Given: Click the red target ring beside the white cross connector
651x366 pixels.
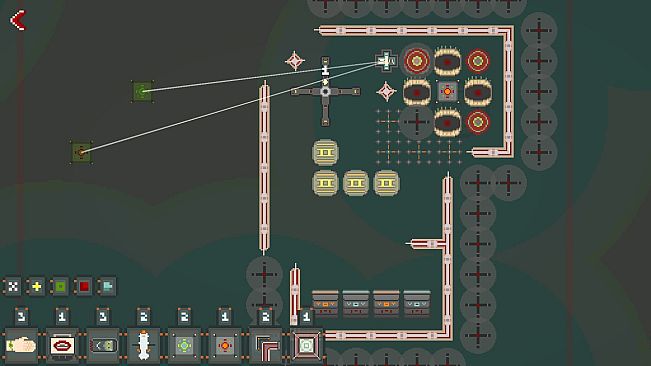Looking at the screenshot, I should pyautogui.click(x=417, y=61).
